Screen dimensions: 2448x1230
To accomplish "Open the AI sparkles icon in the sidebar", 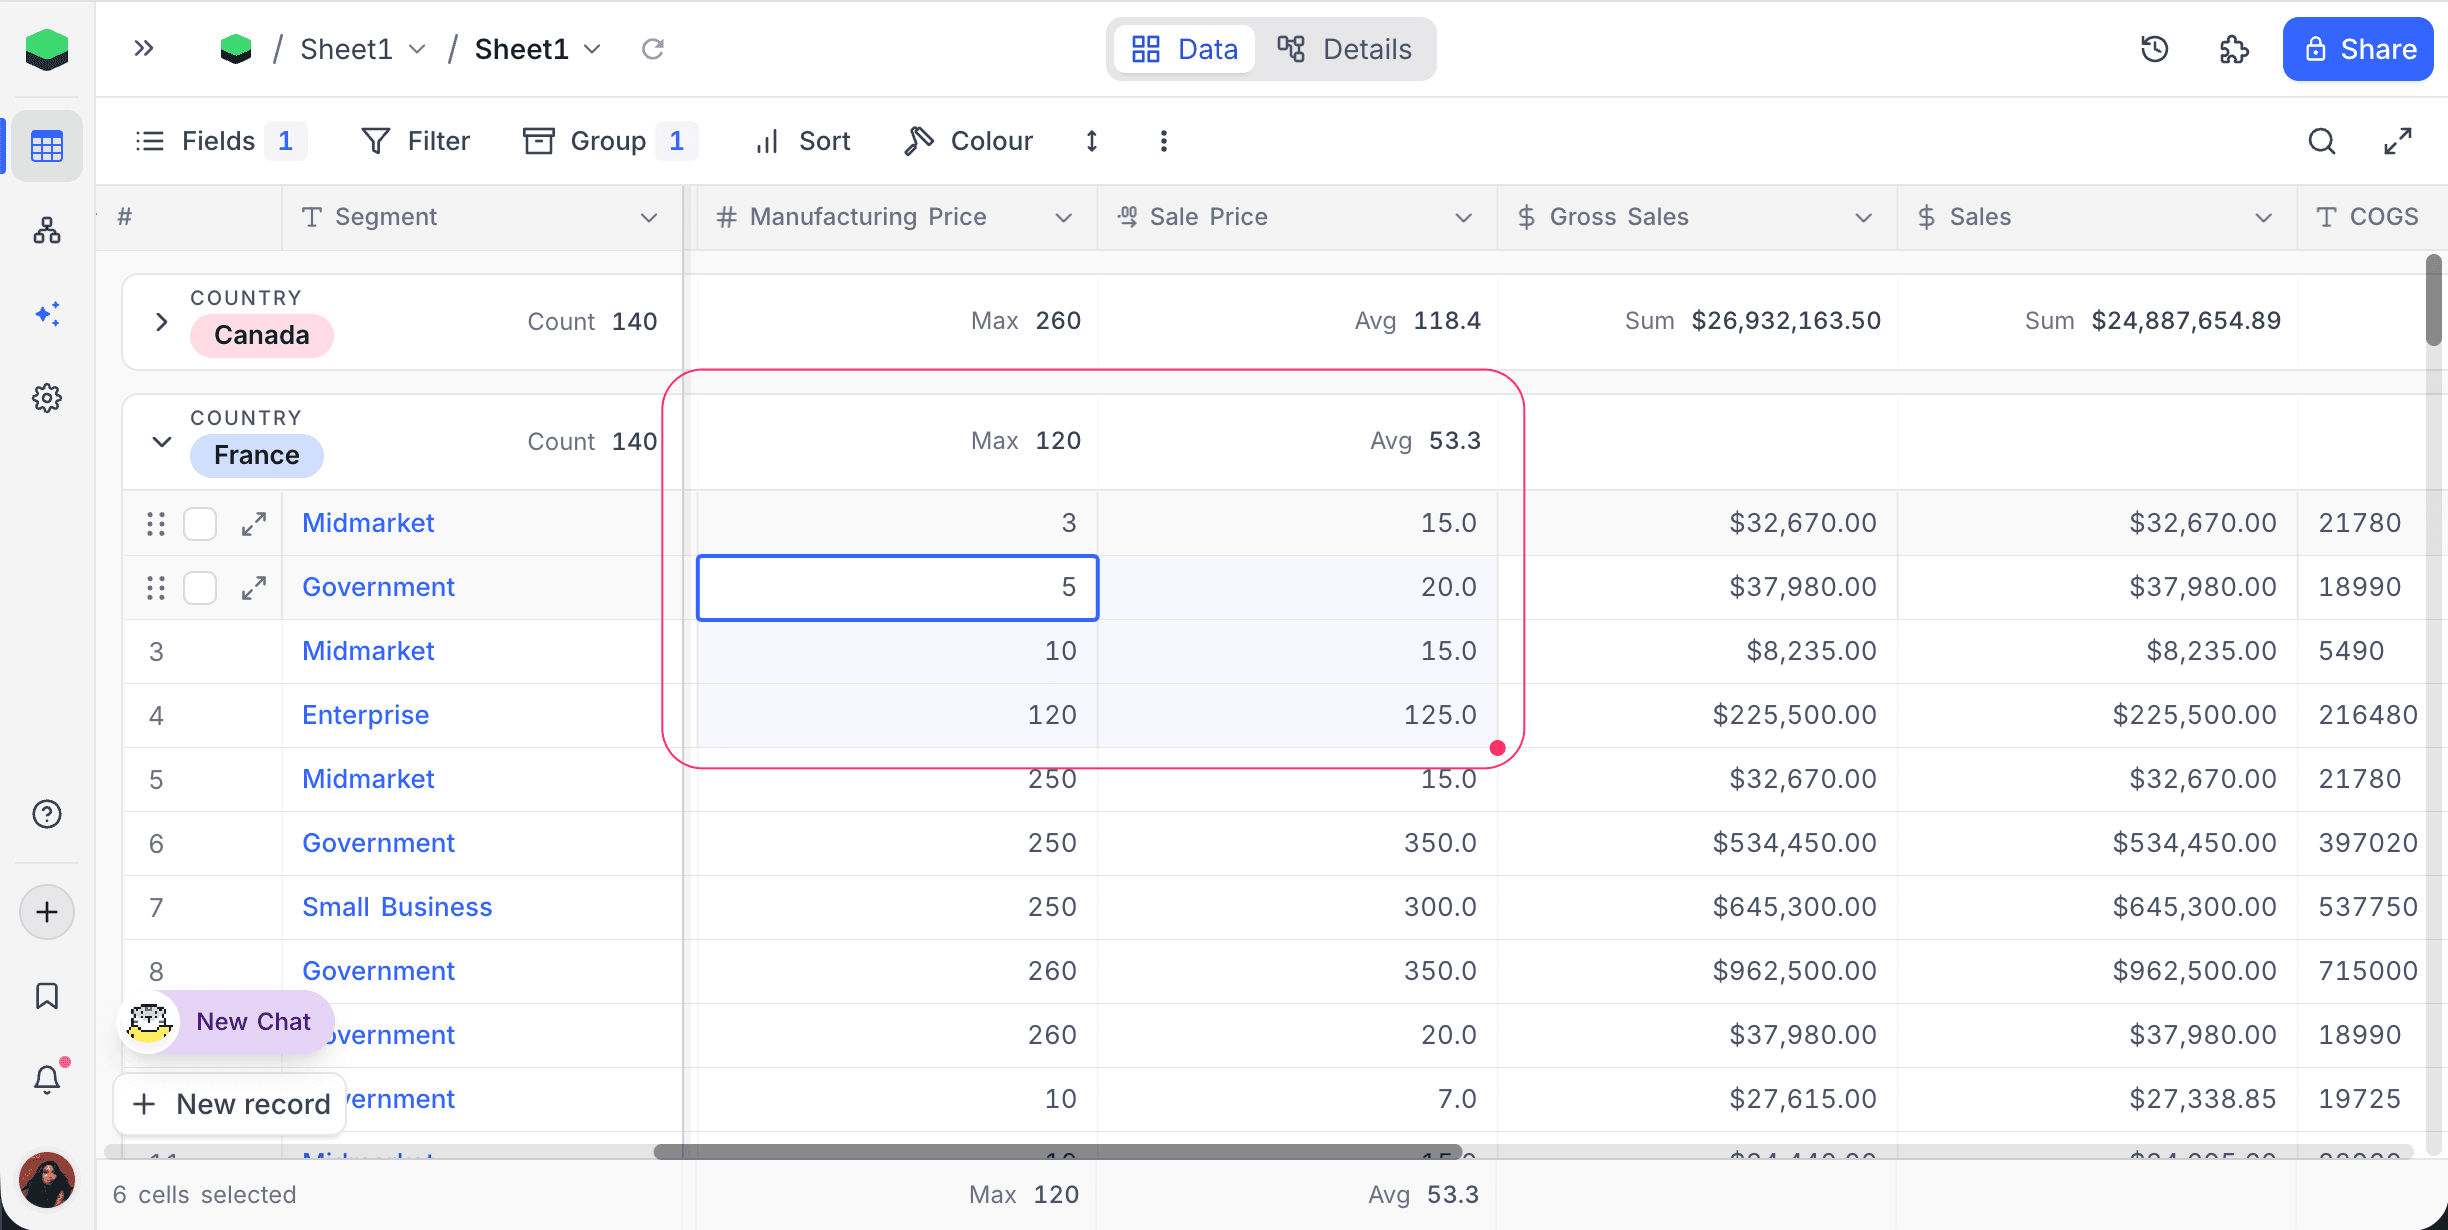I will coord(46,314).
